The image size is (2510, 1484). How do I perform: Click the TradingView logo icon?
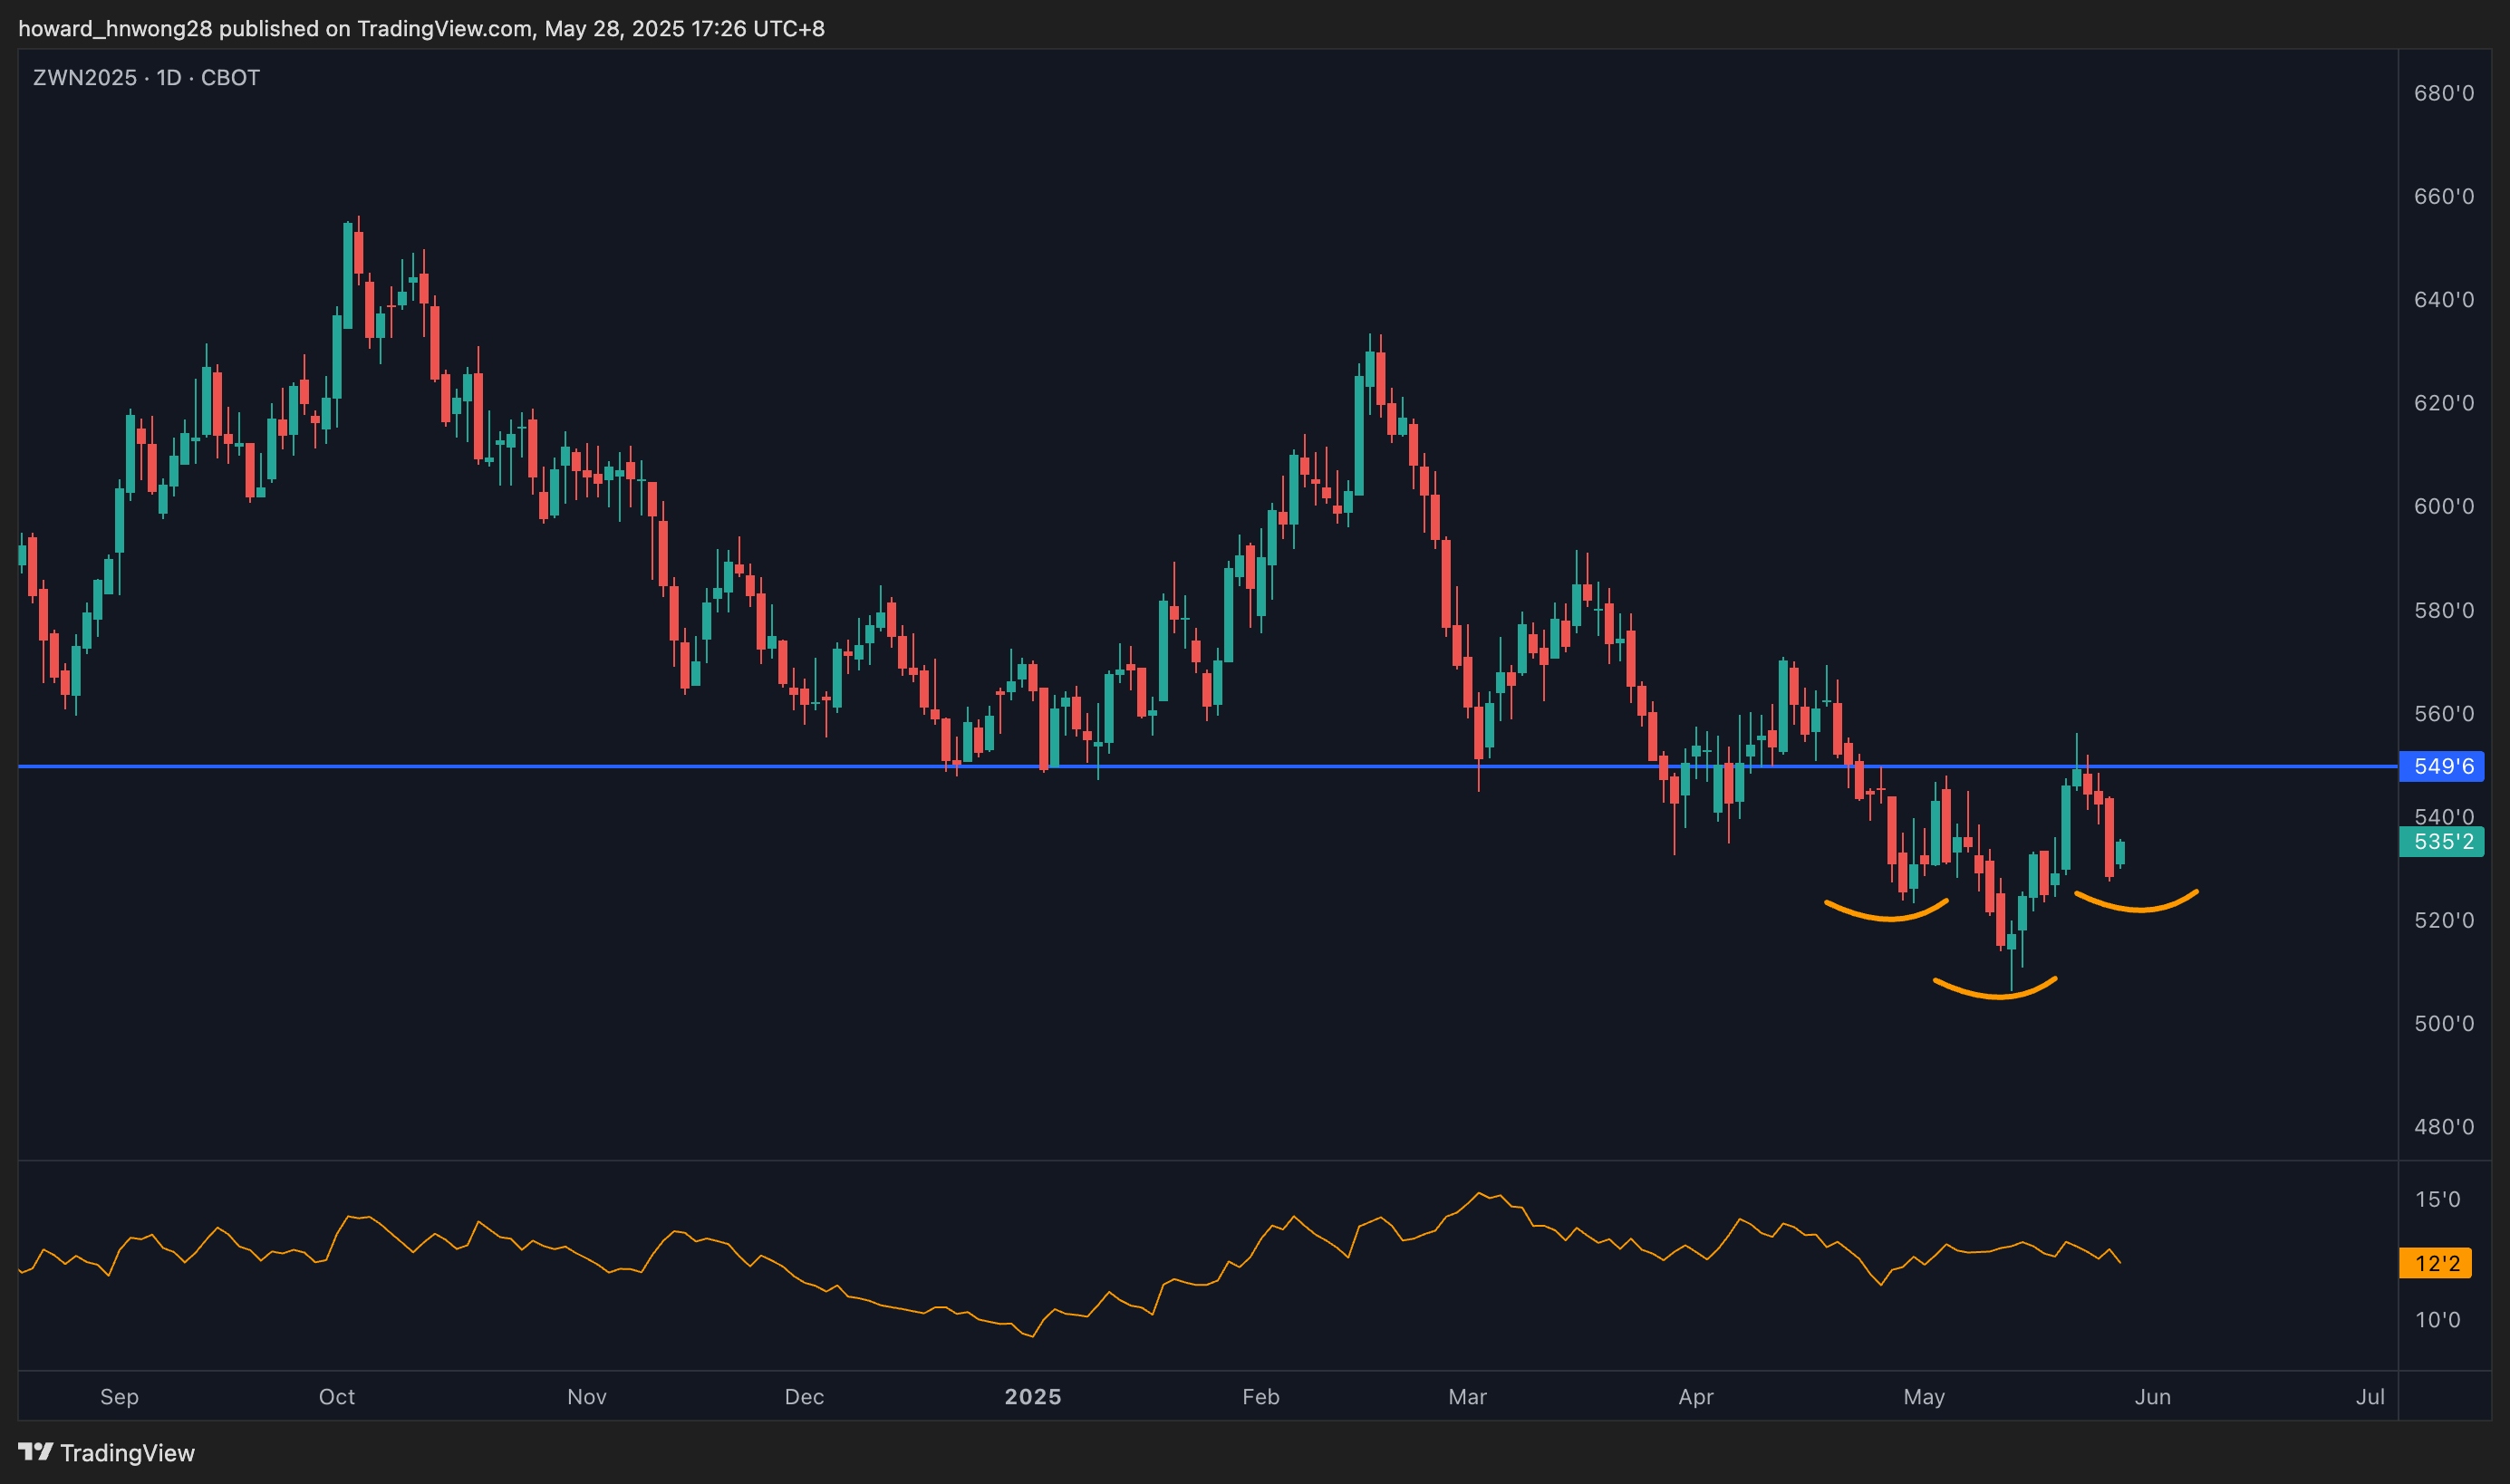click(x=35, y=1451)
